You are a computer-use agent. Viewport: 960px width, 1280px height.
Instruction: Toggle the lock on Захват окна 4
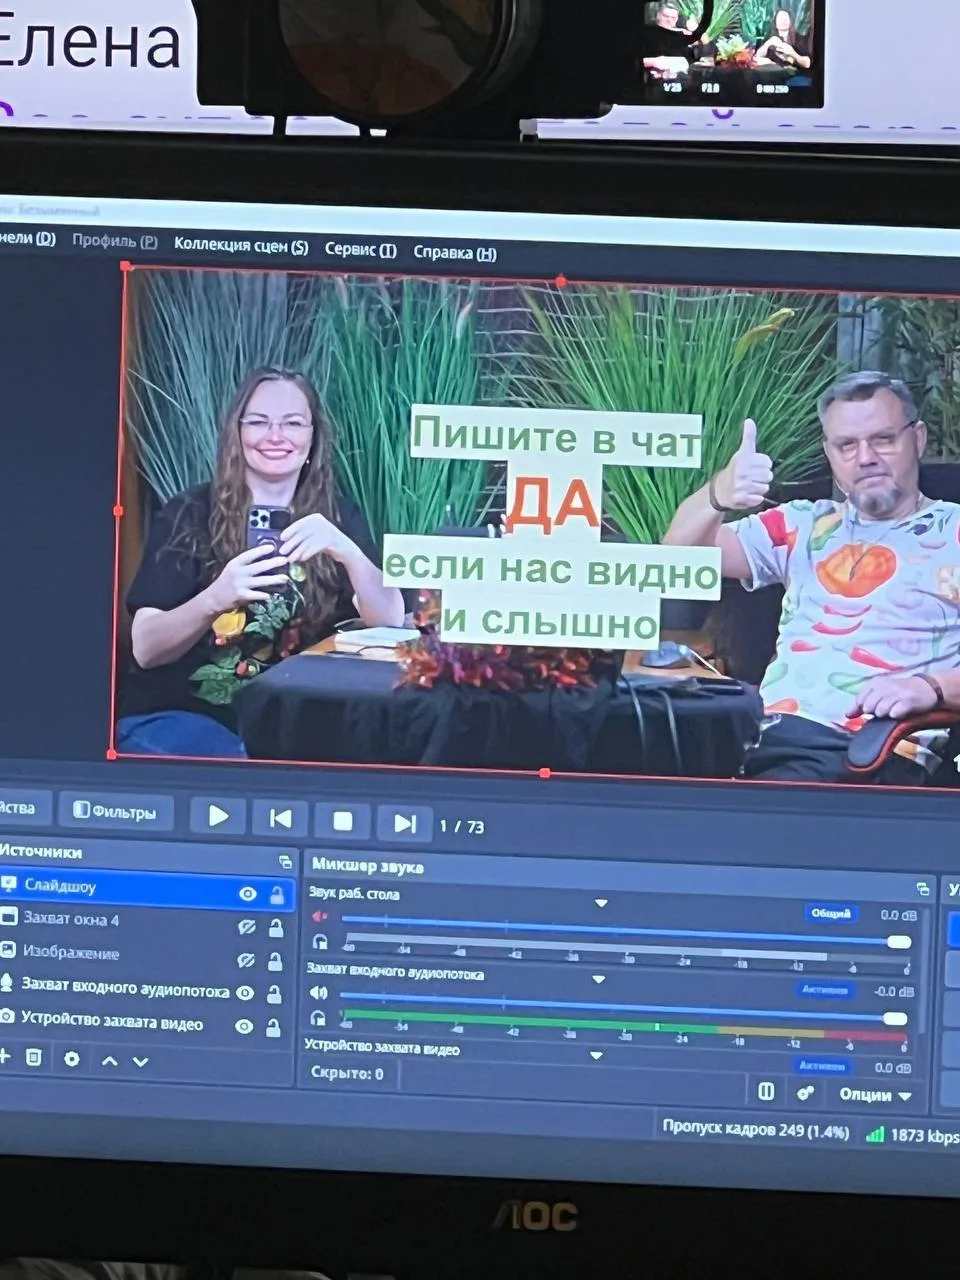click(x=276, y=928)
